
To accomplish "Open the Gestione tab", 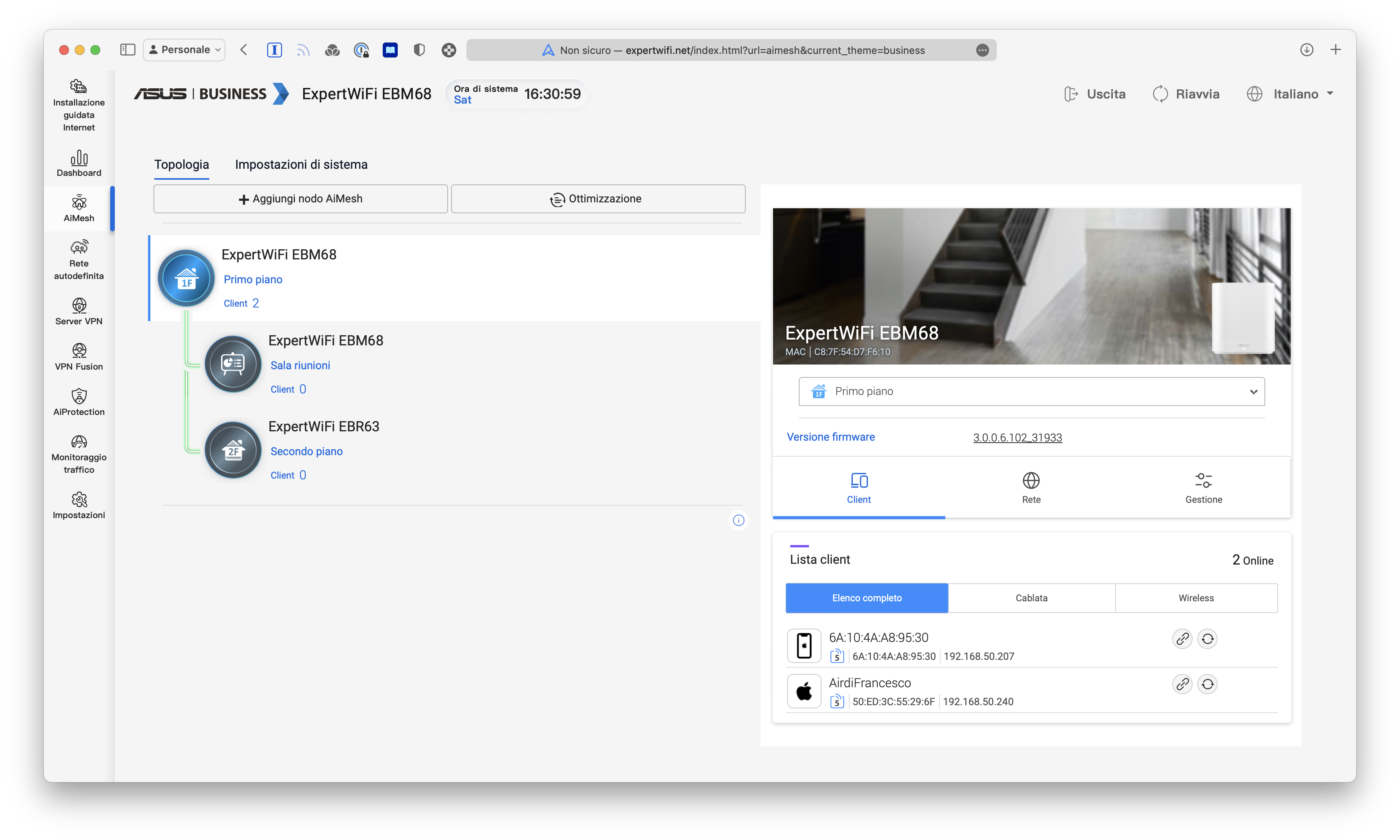I will [x=1203, y=488].
